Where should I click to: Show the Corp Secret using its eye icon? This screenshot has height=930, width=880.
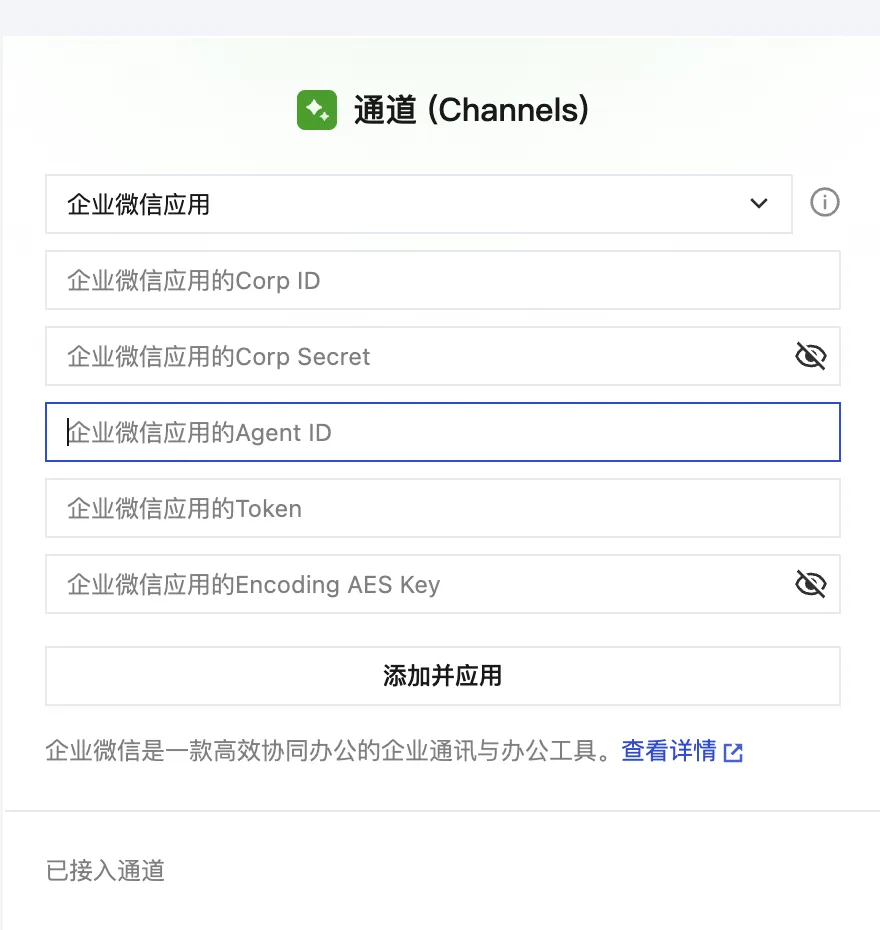[x=810, y=356]
